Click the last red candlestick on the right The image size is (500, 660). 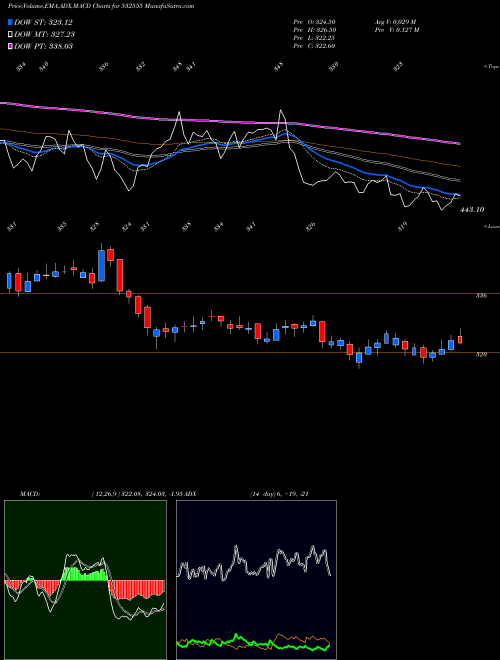[x=460, y=338]
